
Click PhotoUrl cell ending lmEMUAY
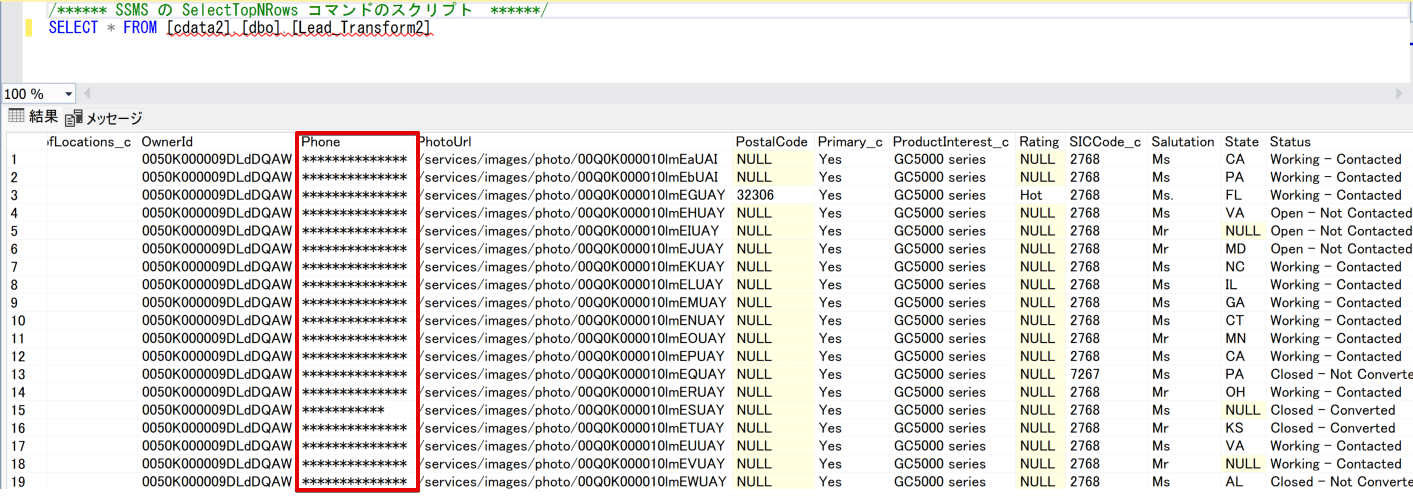coord(574,302)
